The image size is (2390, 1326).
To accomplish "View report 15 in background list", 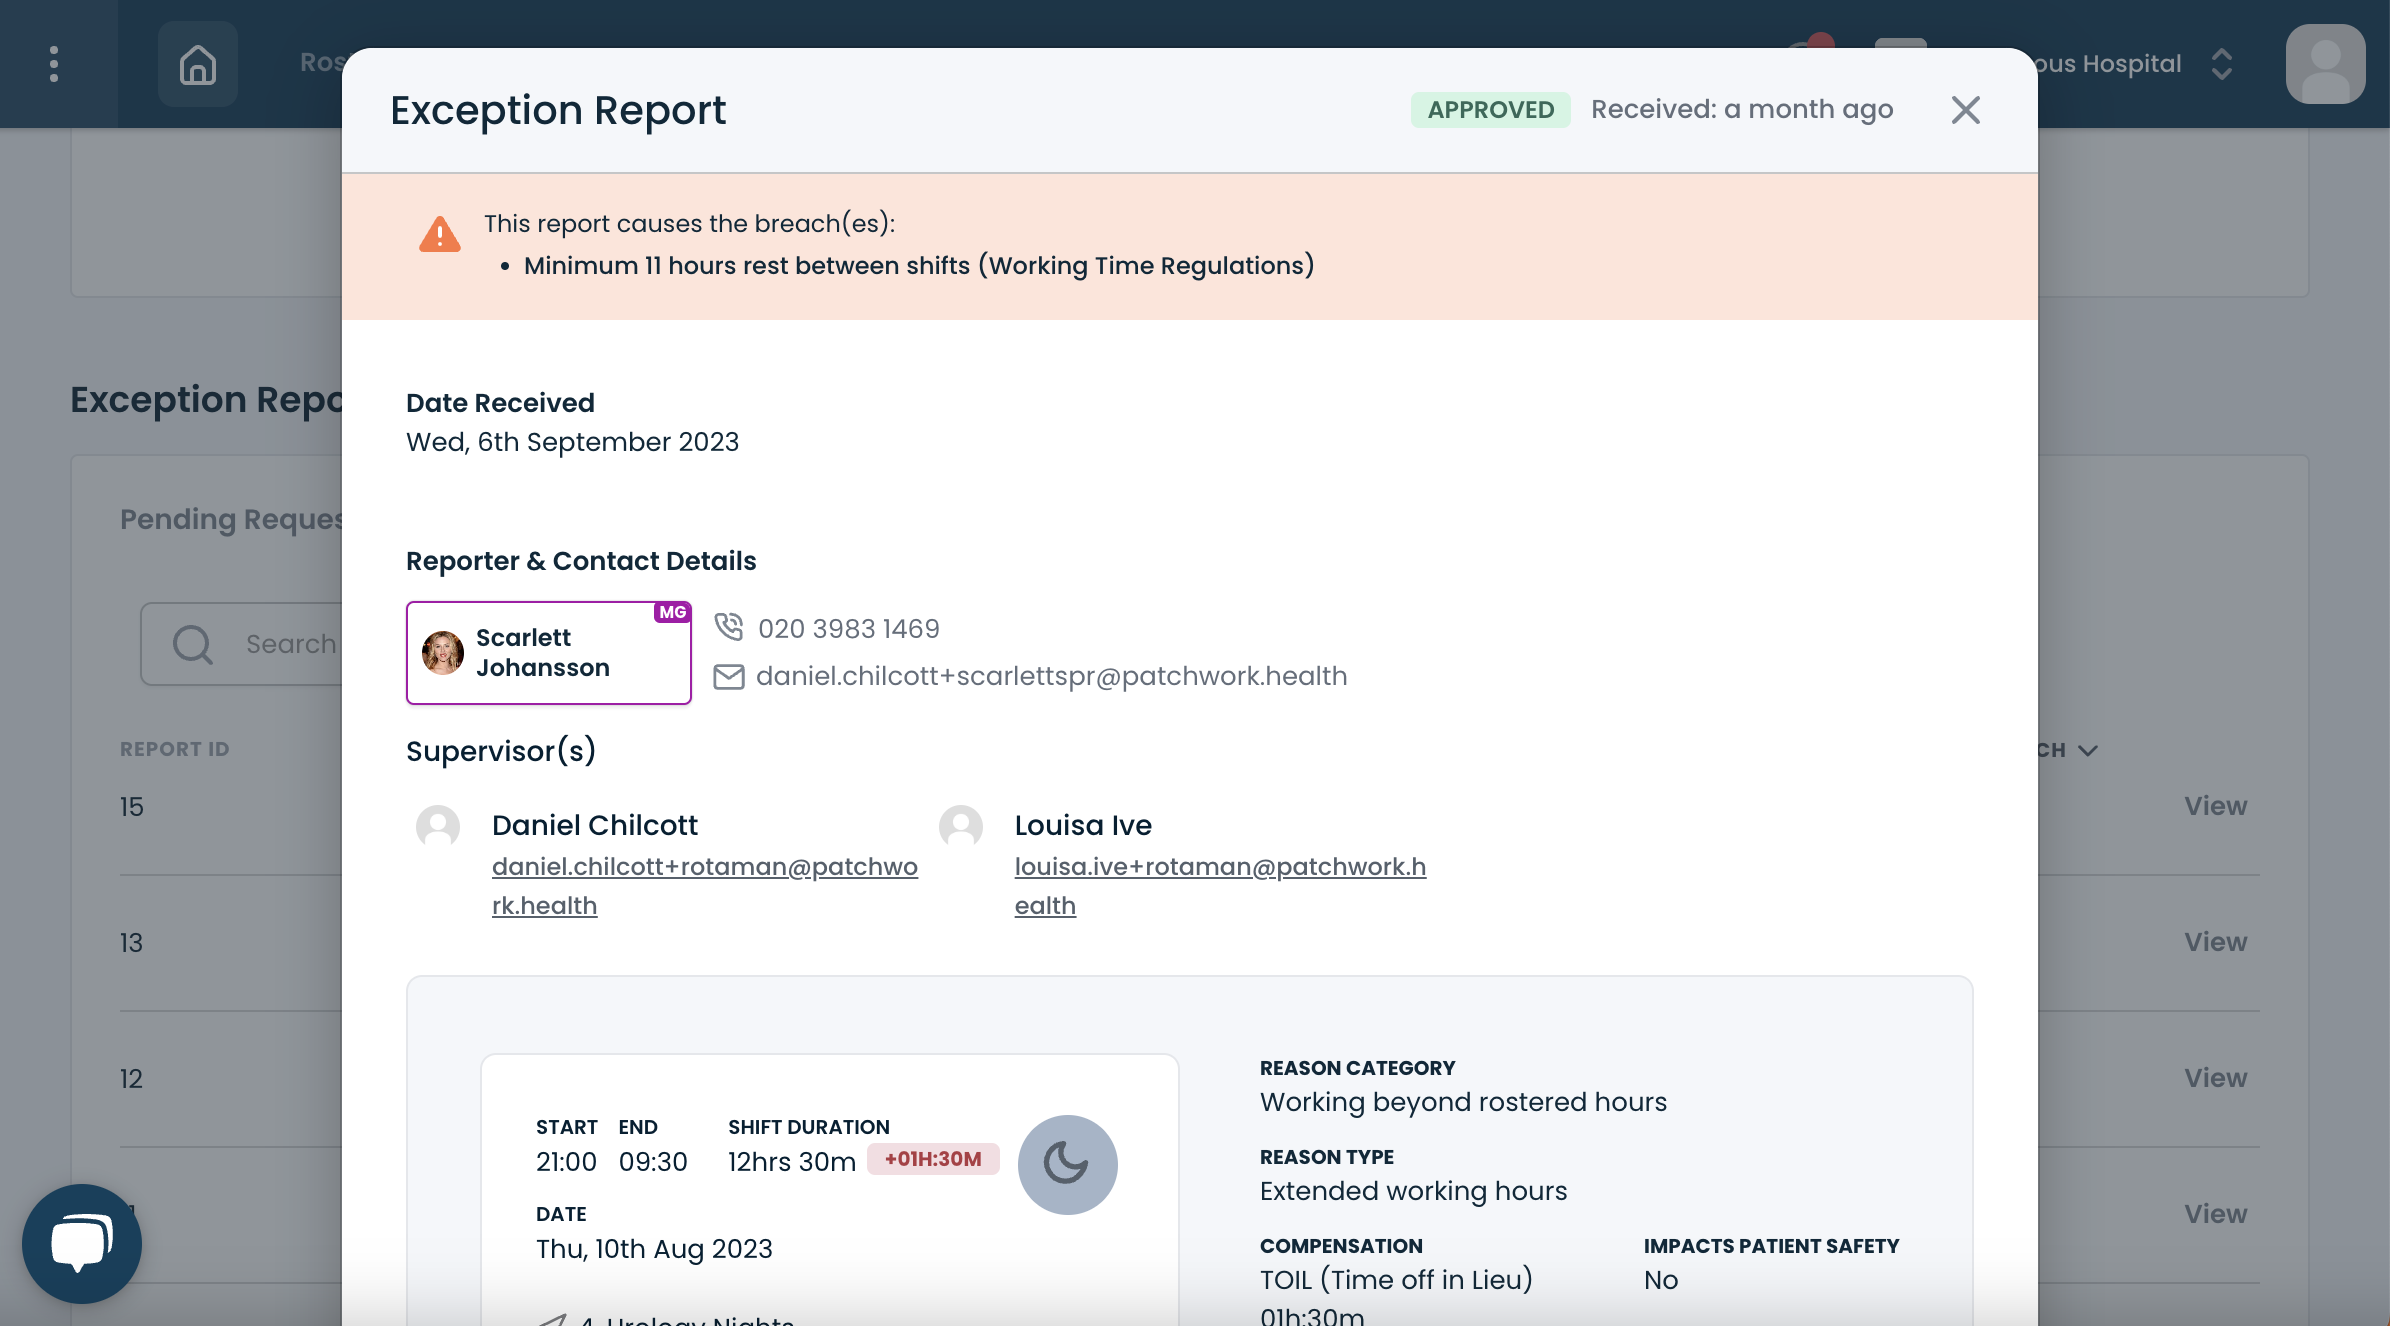I will point(2215,806).
